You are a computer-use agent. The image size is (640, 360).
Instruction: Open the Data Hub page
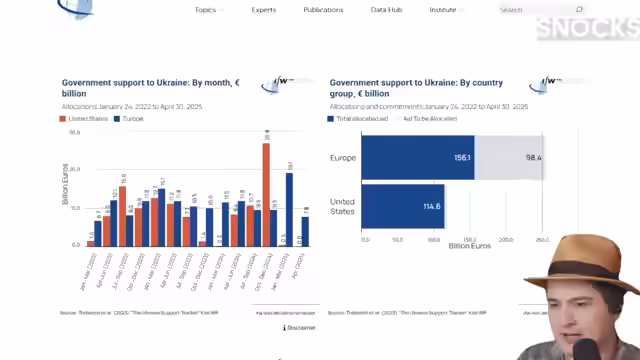point(386,10)
